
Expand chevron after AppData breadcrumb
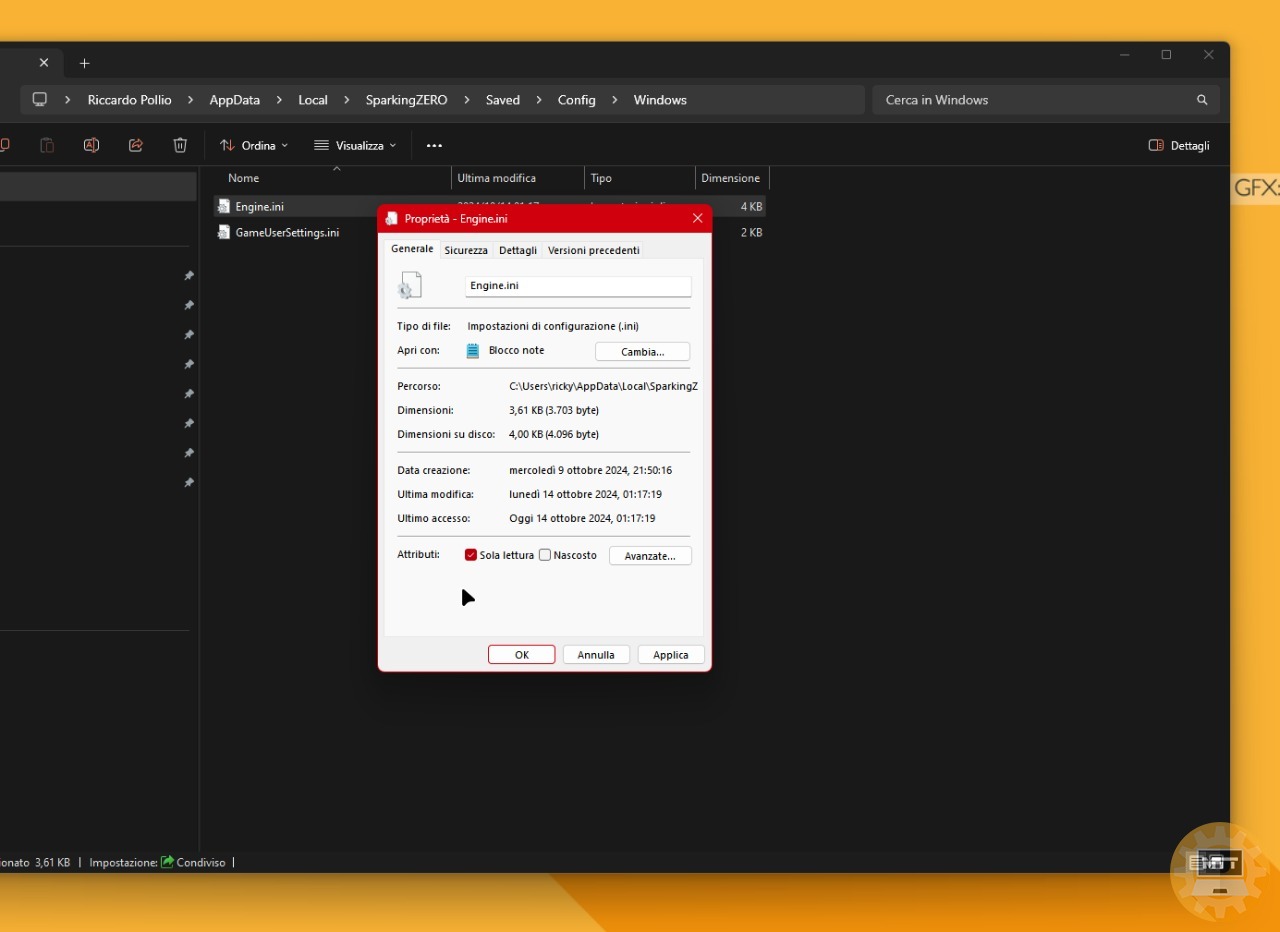point(279,100)
